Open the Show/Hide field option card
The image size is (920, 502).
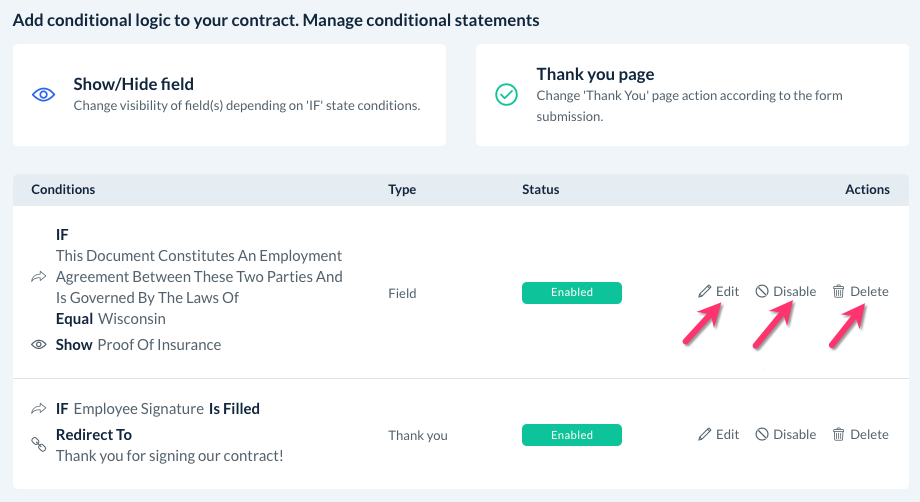(x=229, y=95)
